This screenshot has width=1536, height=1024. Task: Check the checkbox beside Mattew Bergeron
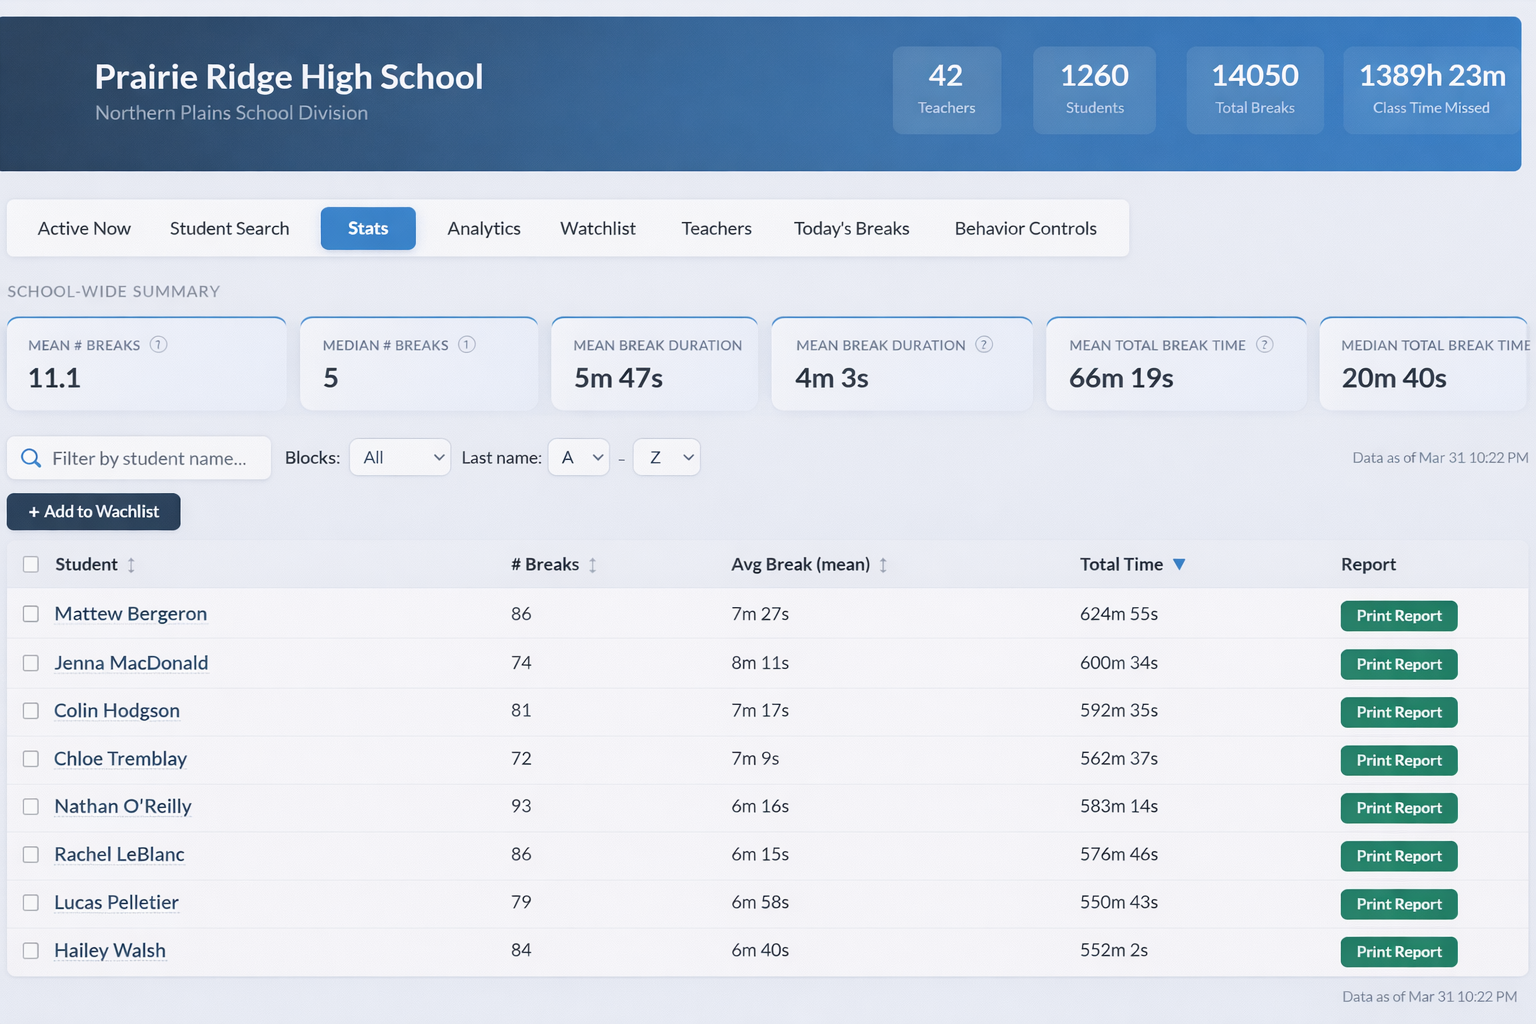[x=30, y=614]
